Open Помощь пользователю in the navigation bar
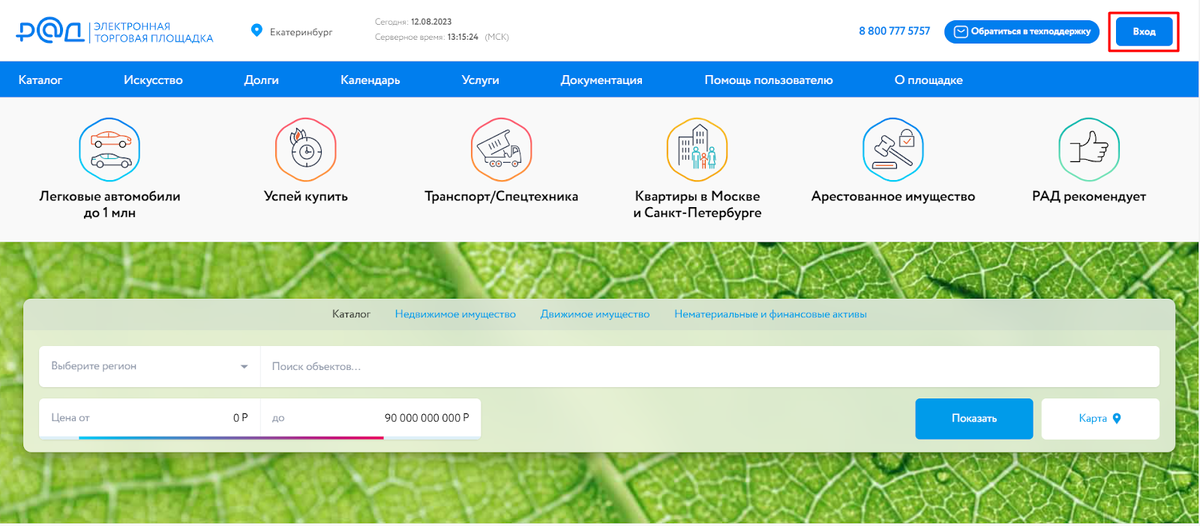 tap(768, 80)
